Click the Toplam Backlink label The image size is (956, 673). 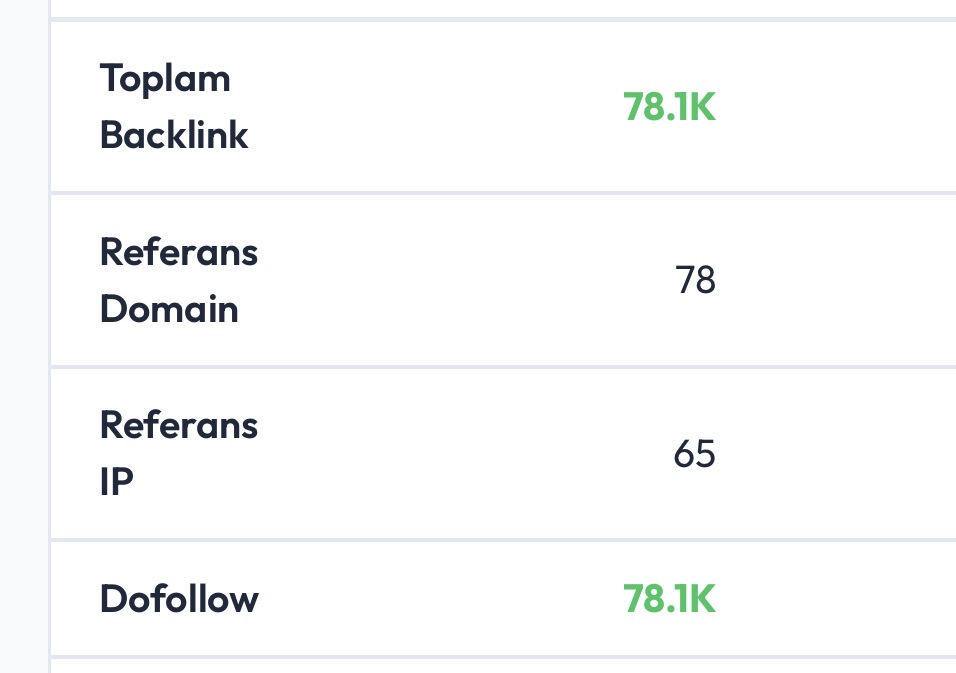click(x=174, y=107)
